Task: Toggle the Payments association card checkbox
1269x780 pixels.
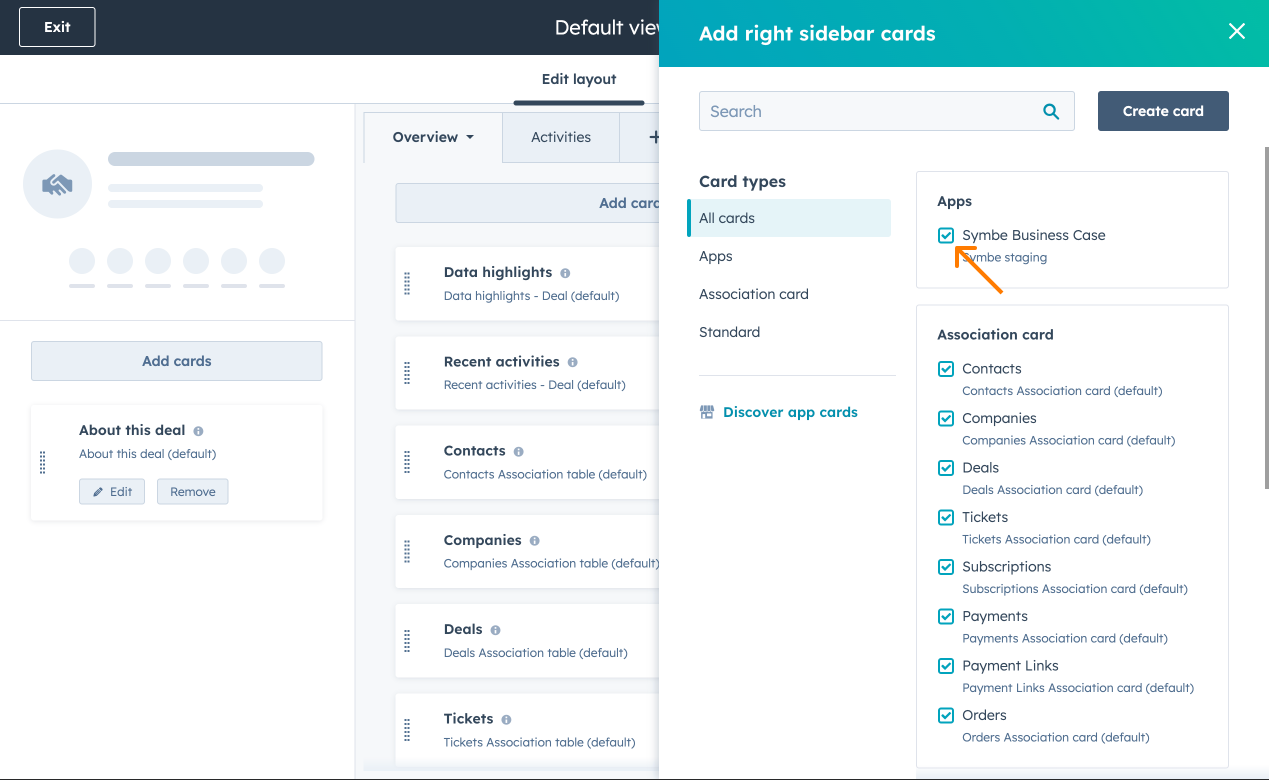Action: tap(946, 617)
